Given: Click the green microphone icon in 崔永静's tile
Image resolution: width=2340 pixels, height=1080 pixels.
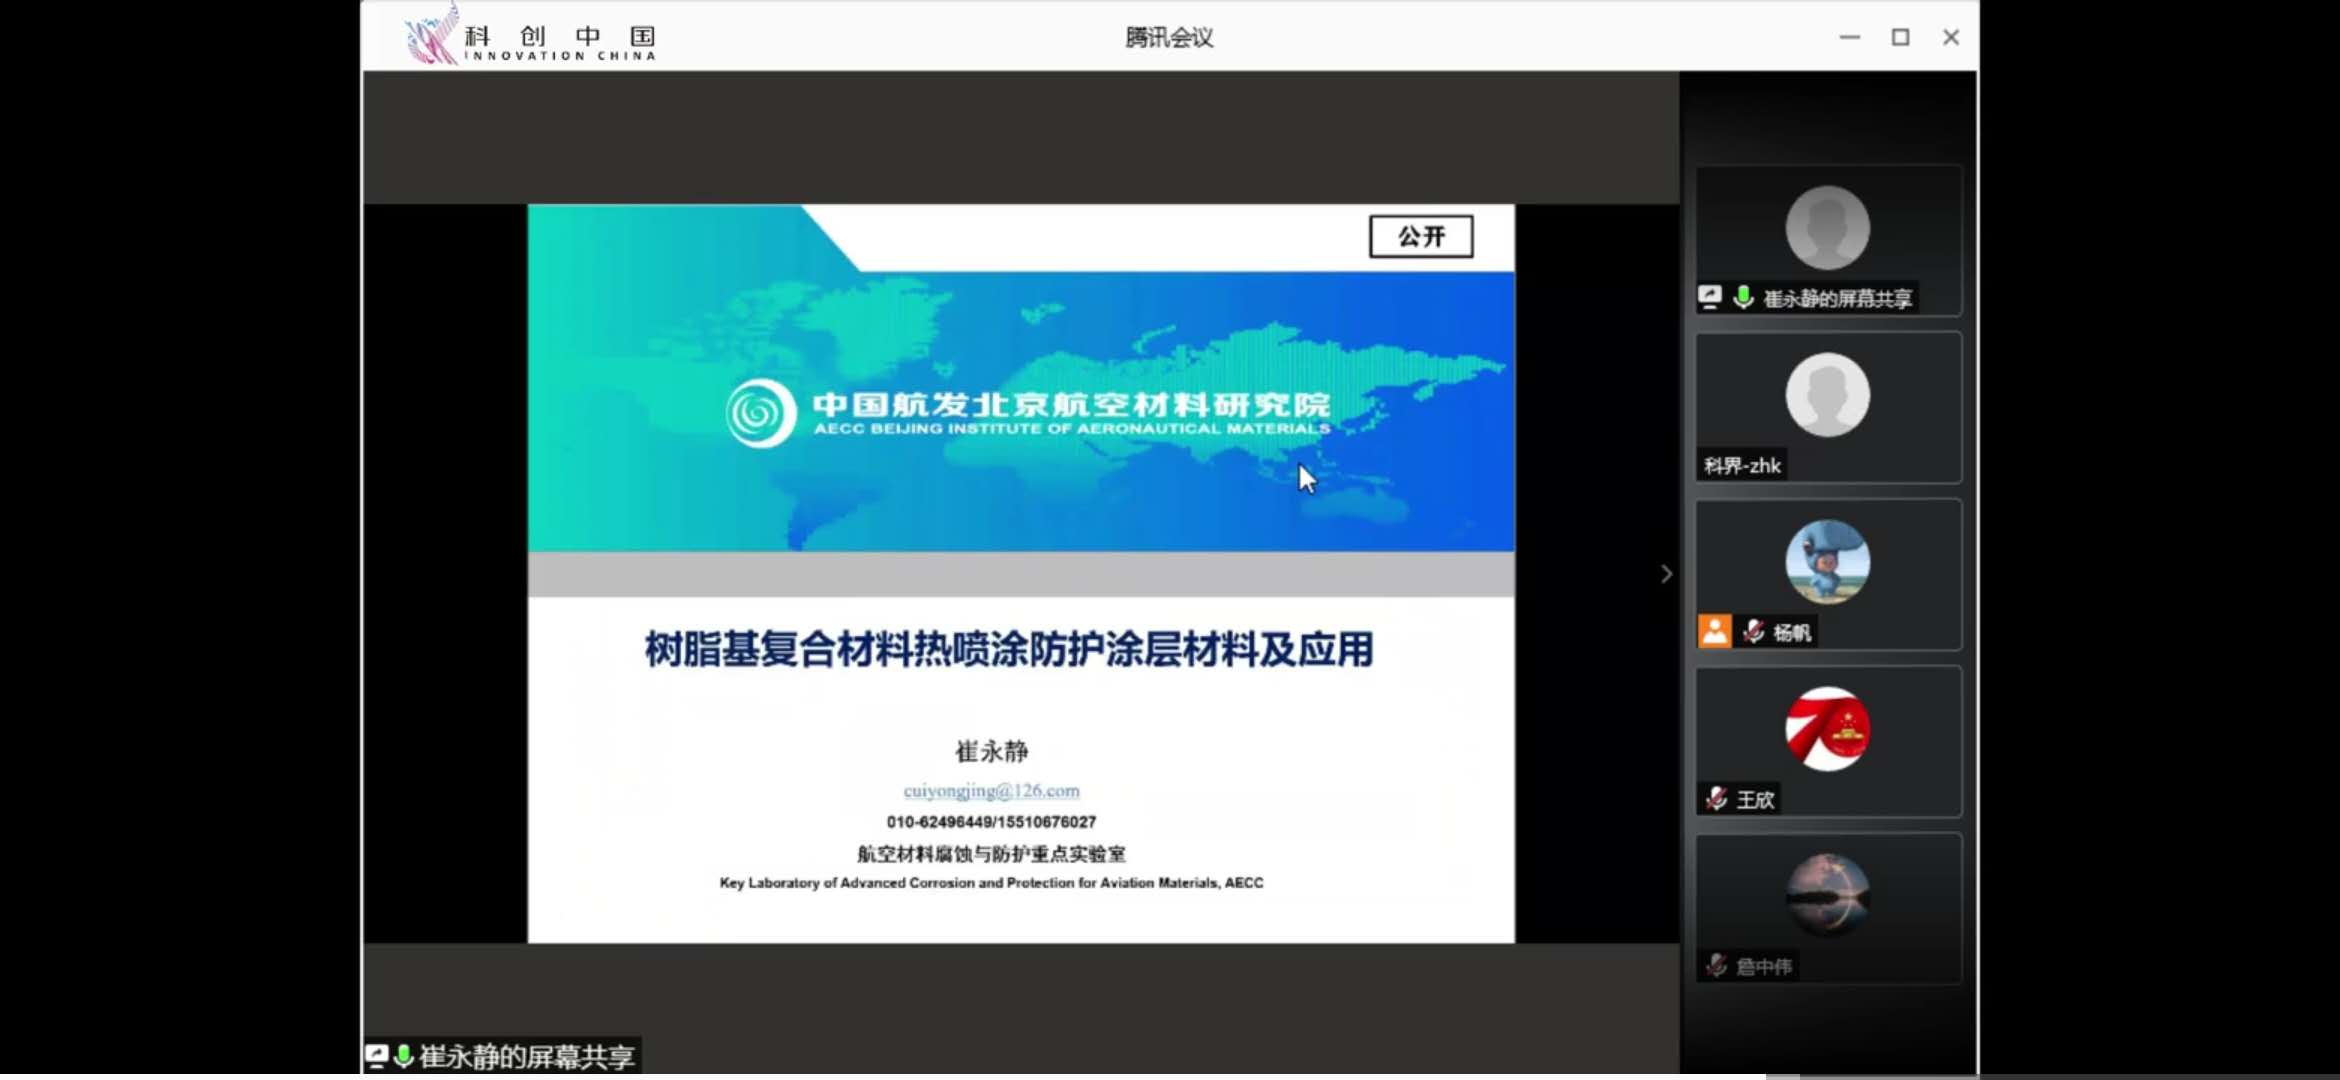Looking at the screenshot, I should (x=1743, y=297).
